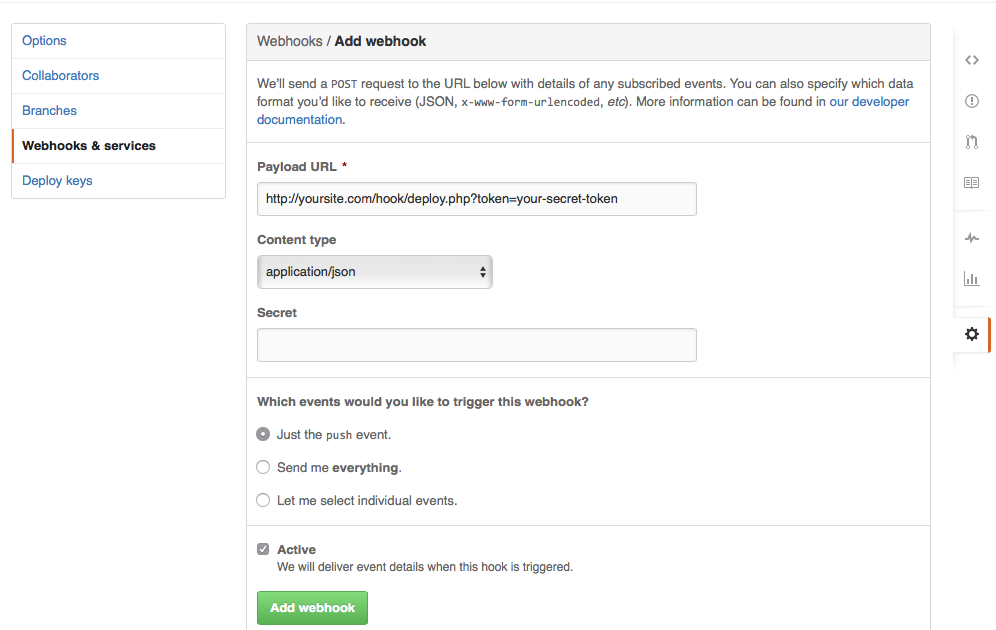Image resolution: width=996 pixels, height=630 pixels.
Task: Open the Pull requests icon
Action: point(971,142)
